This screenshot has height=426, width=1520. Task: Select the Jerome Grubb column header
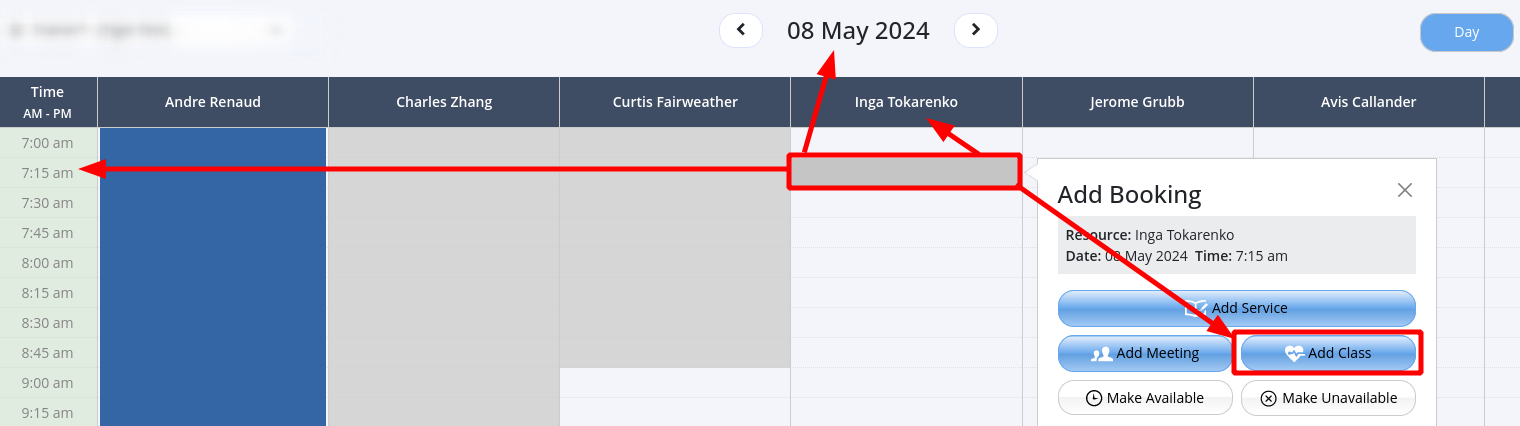(x=1137, y=102)
